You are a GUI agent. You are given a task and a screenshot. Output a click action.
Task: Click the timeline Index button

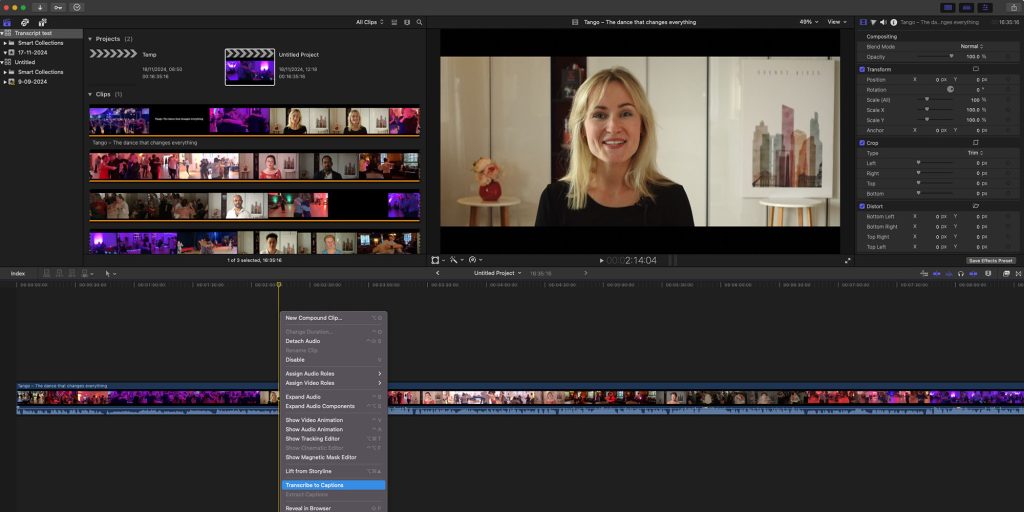point(18,273)
